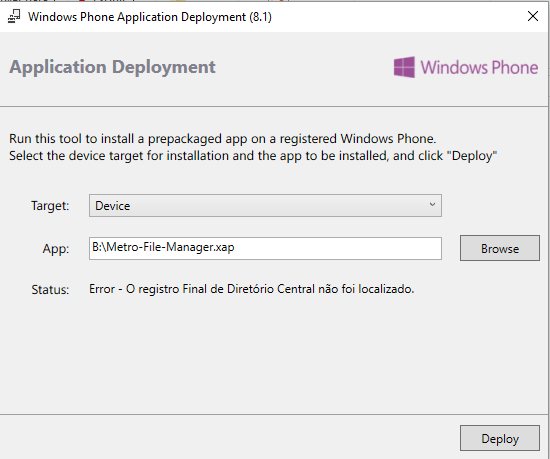Click the (8.1) version in title
The height and width of the screenshot is (459, 550).
point(261,17)
